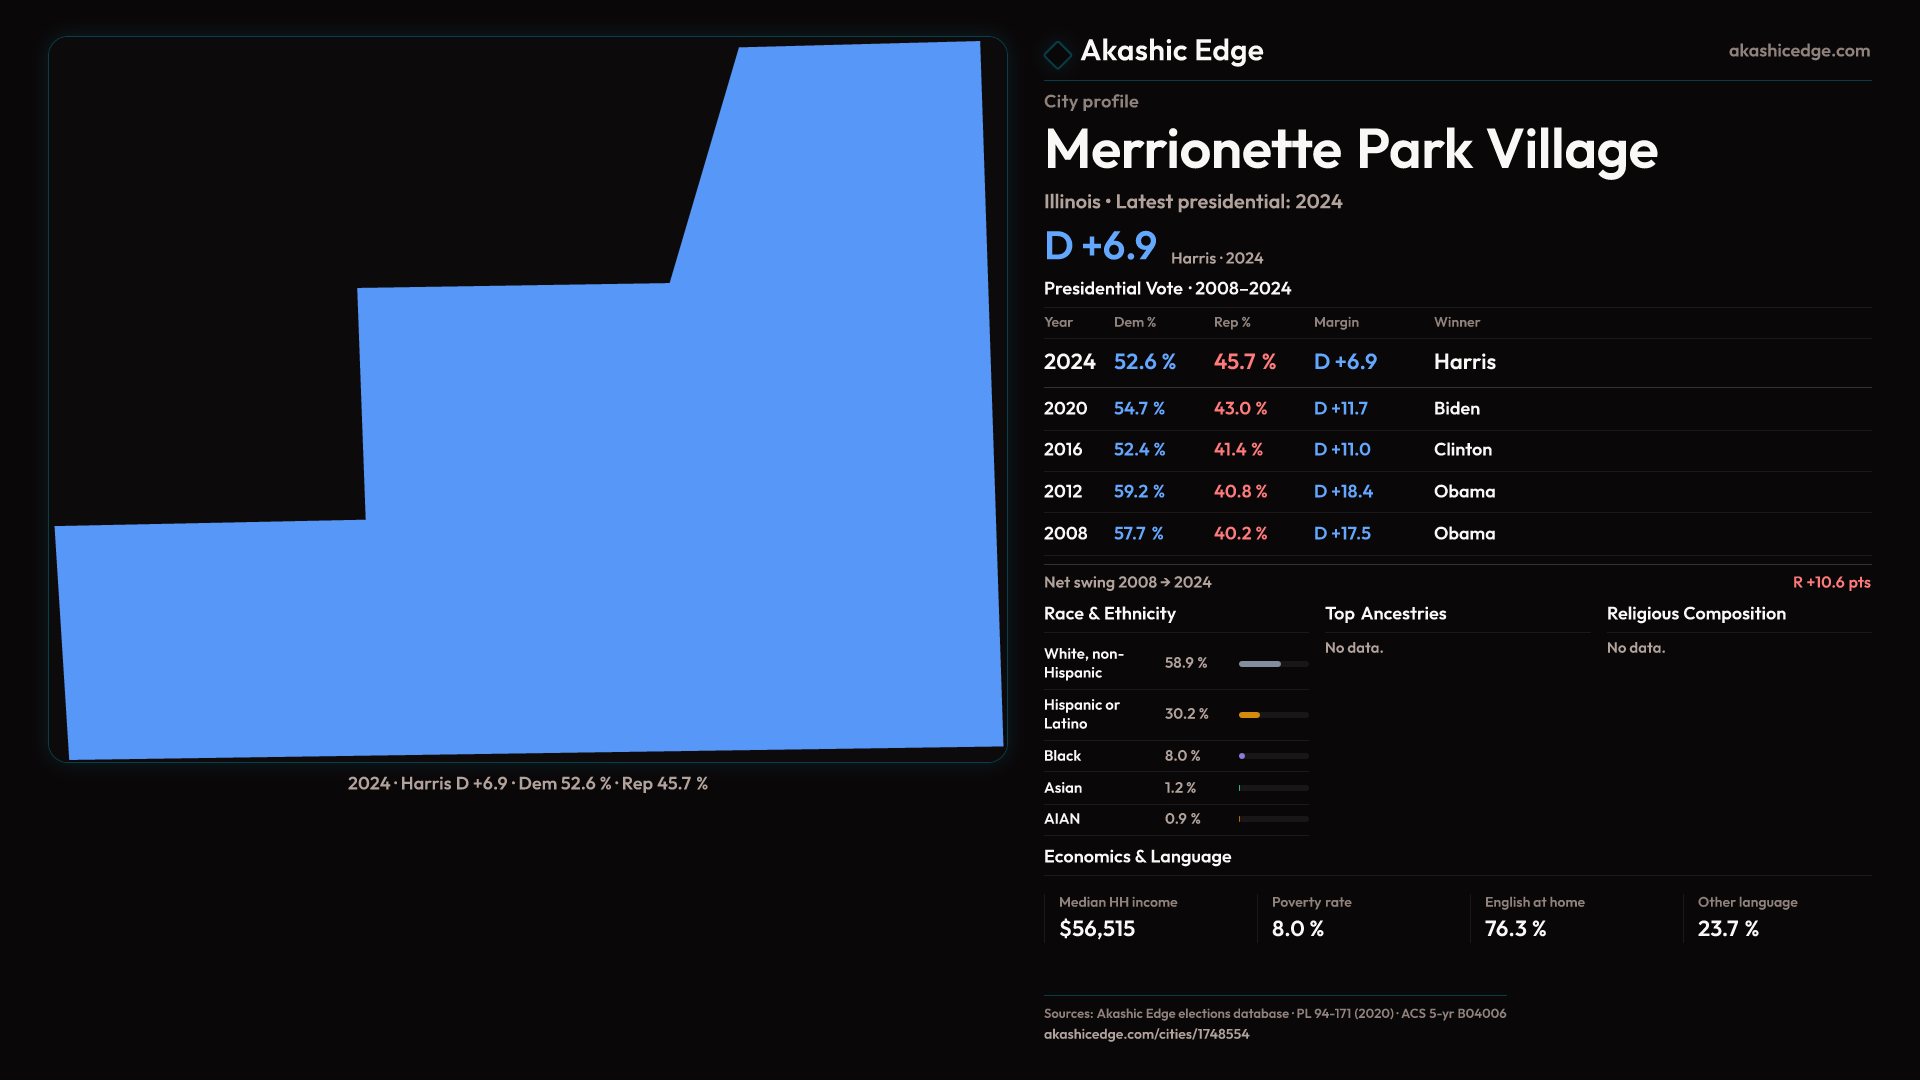Click the Margin column header

click(x=1336, y=322)
